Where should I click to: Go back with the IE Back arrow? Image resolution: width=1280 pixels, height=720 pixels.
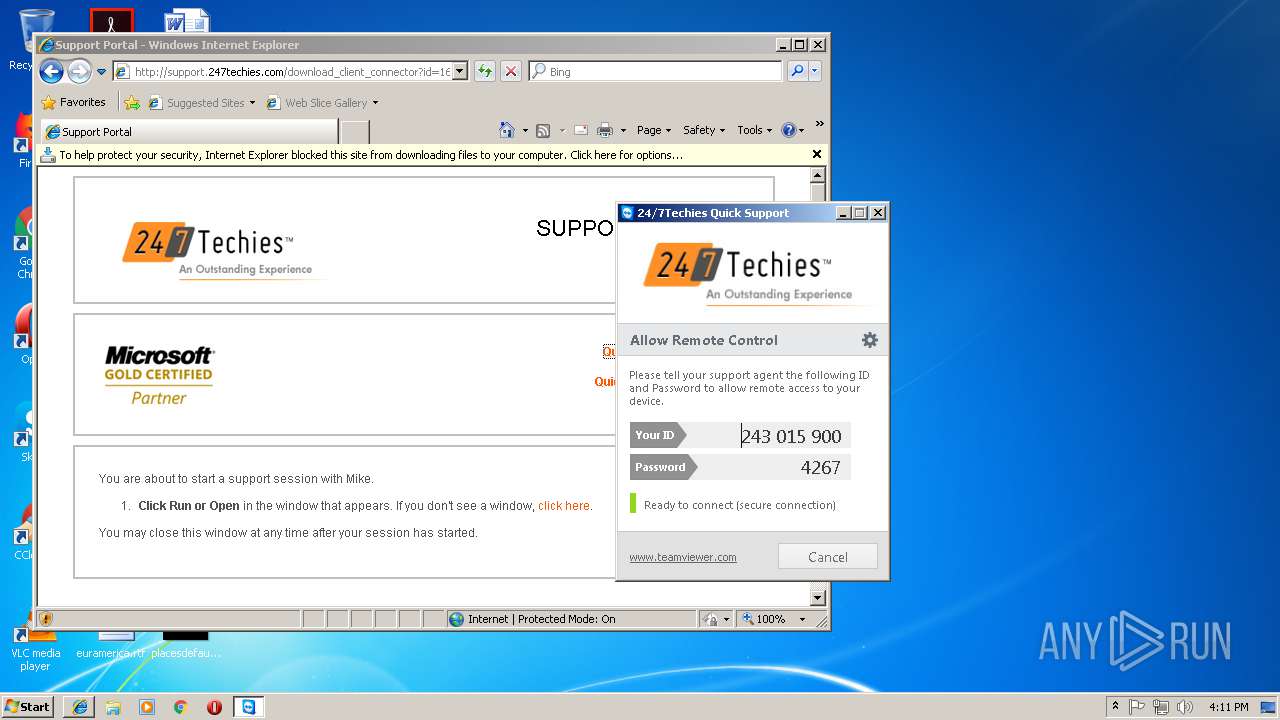(x=51, y=71)
